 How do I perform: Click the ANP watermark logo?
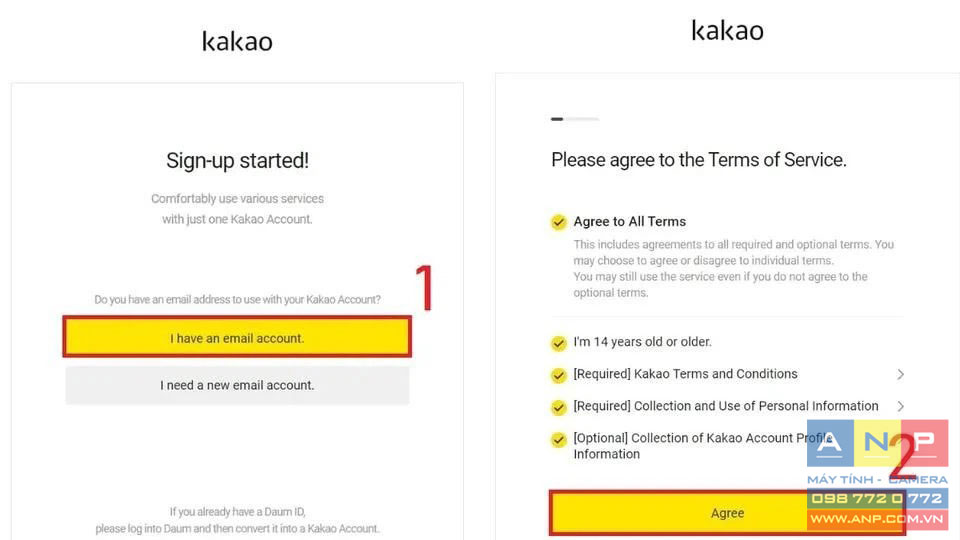pos(877,443)
